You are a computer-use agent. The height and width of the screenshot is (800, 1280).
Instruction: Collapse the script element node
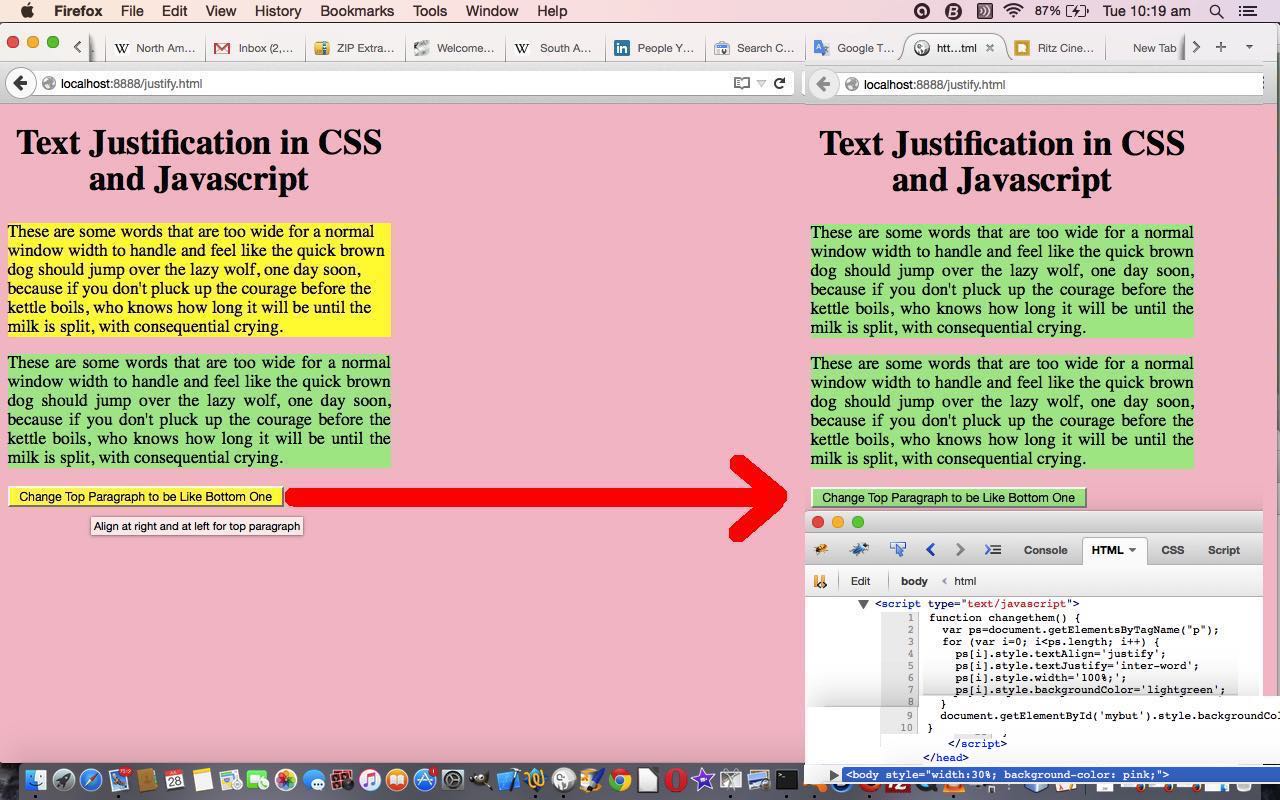pyautogui.click(x=863, y=604)
